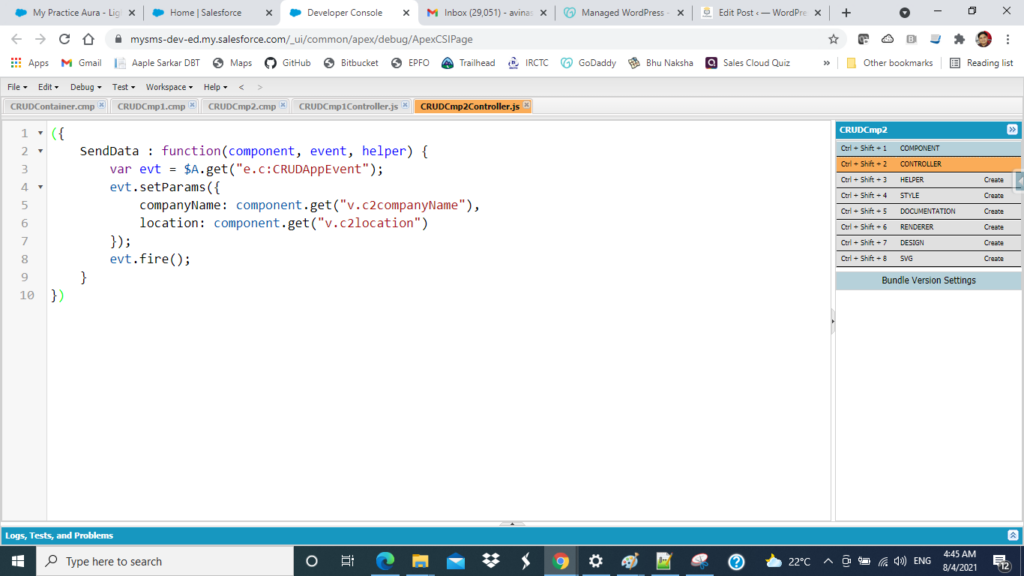Switch to CRUDCmp1Controller.js tab
This screenshot has height=576, width=1024.
coord(348,106)
